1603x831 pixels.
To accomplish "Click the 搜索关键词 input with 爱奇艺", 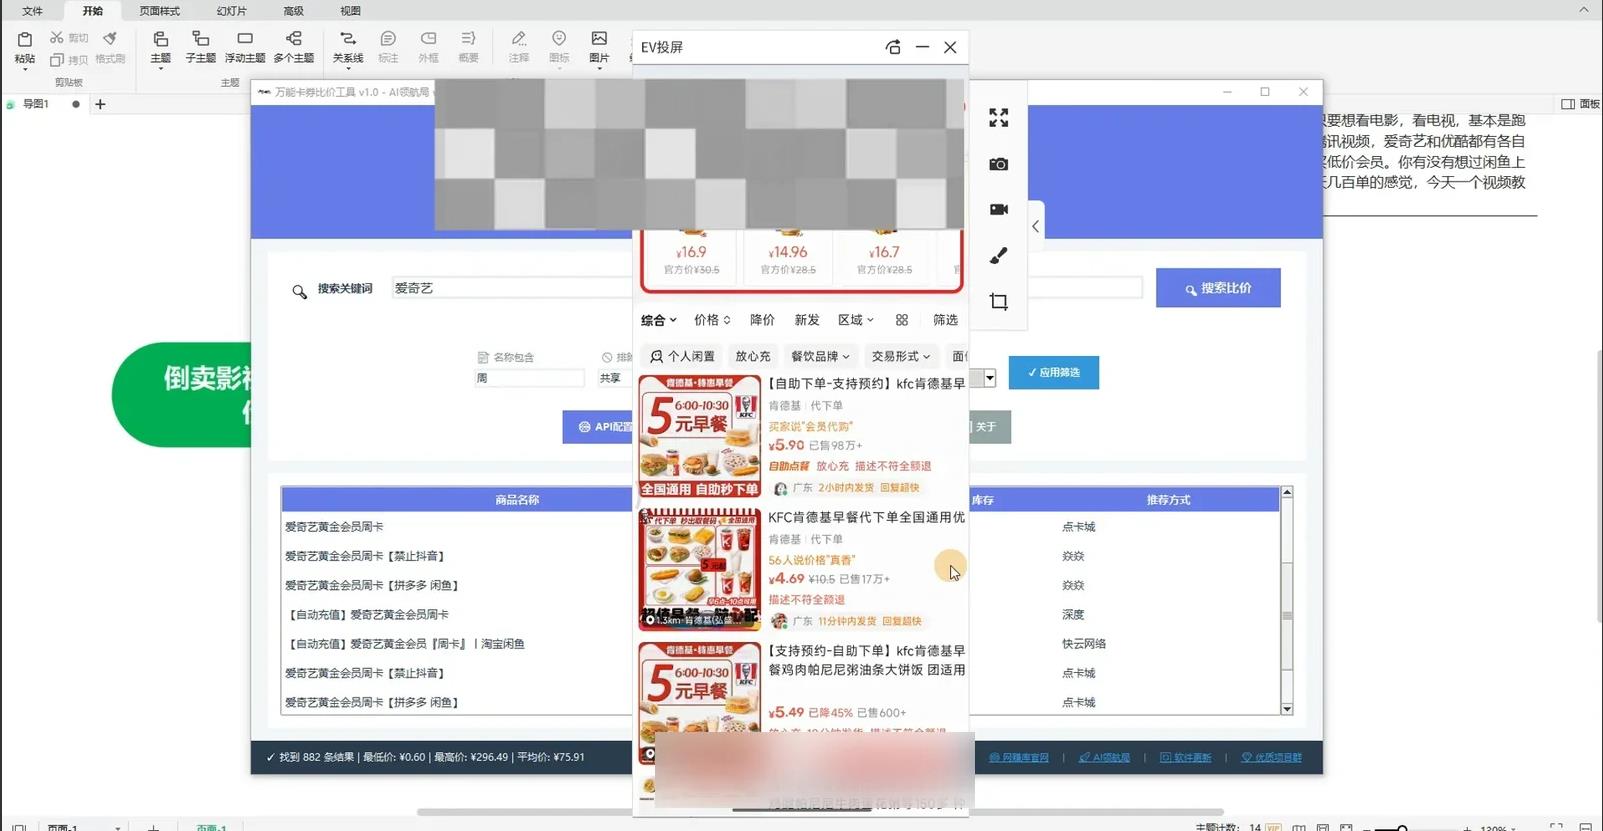I will pyautogui.click(x=512, y=288).
